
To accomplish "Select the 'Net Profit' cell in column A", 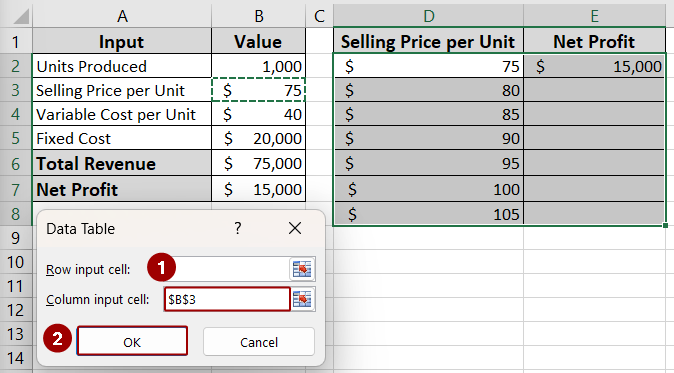I will click(x=122, y=189).
